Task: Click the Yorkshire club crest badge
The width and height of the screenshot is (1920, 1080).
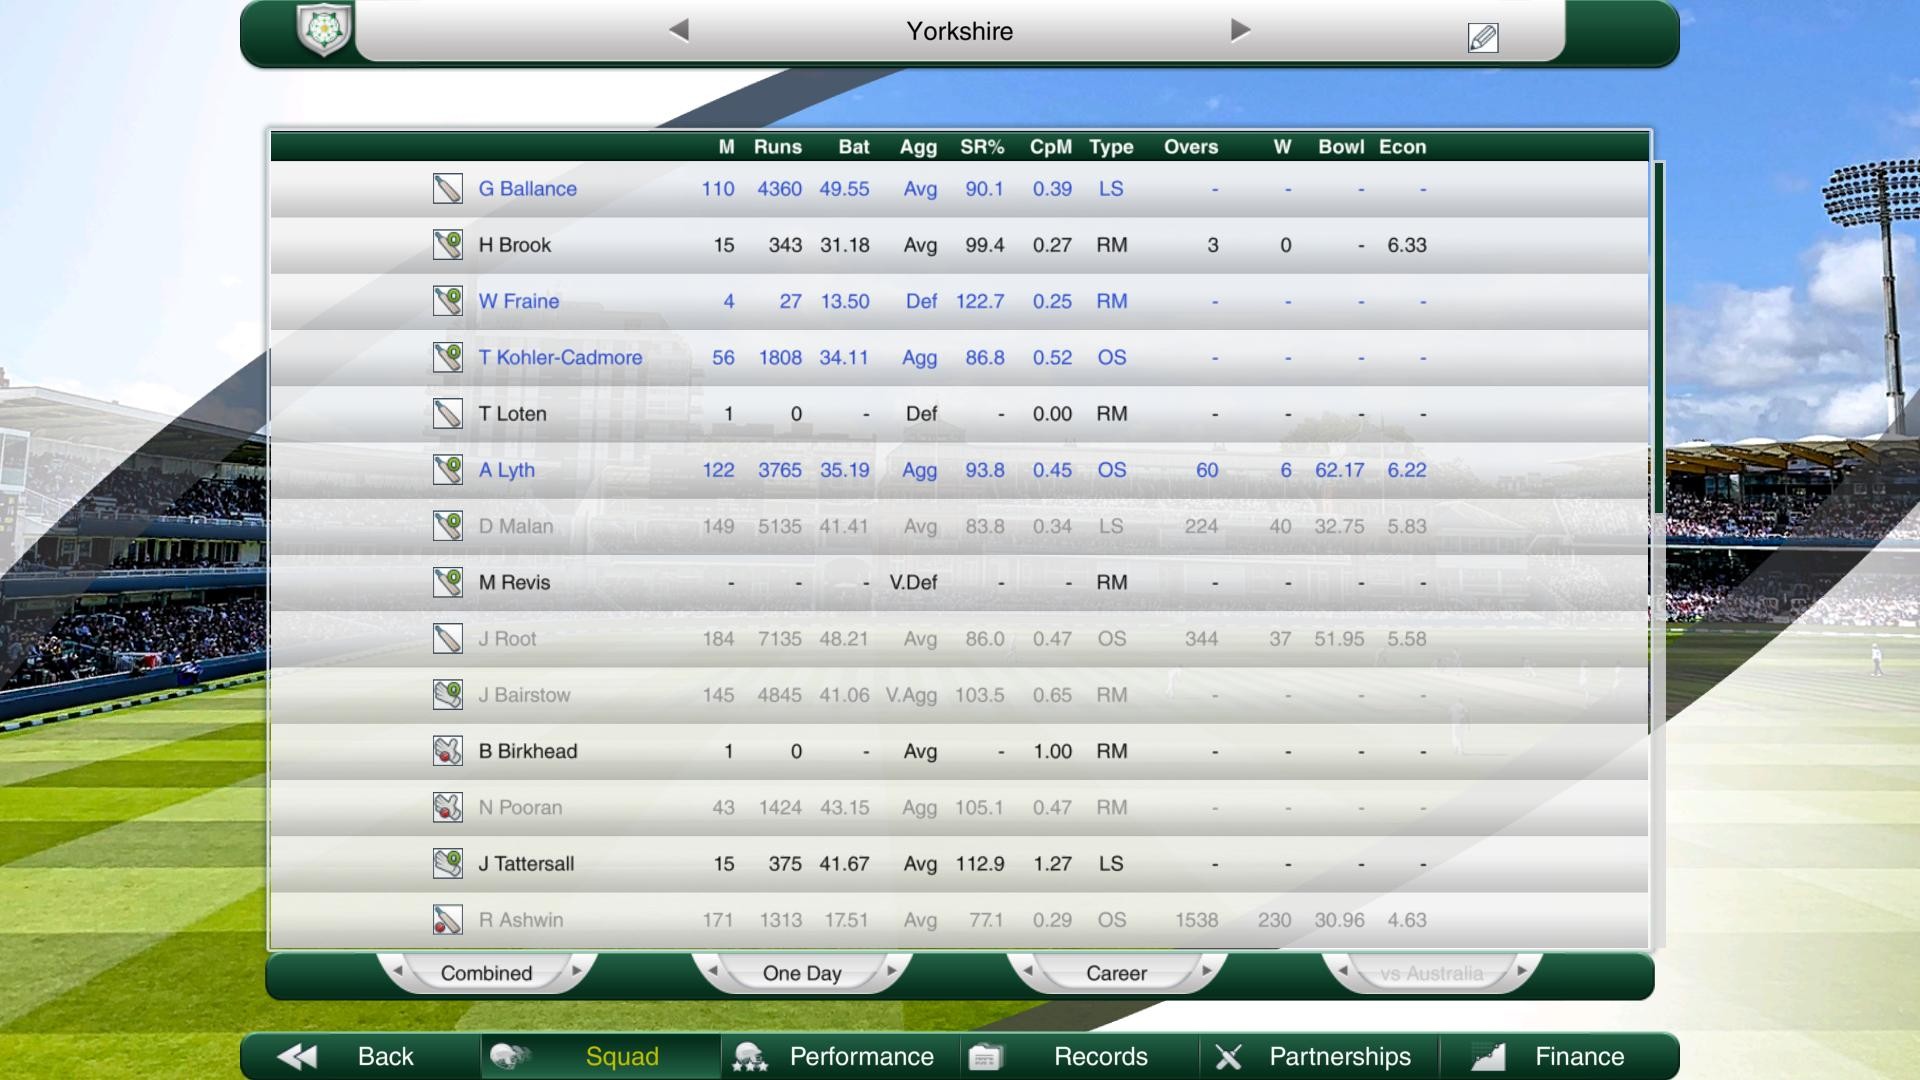Action: coord(324,29)
